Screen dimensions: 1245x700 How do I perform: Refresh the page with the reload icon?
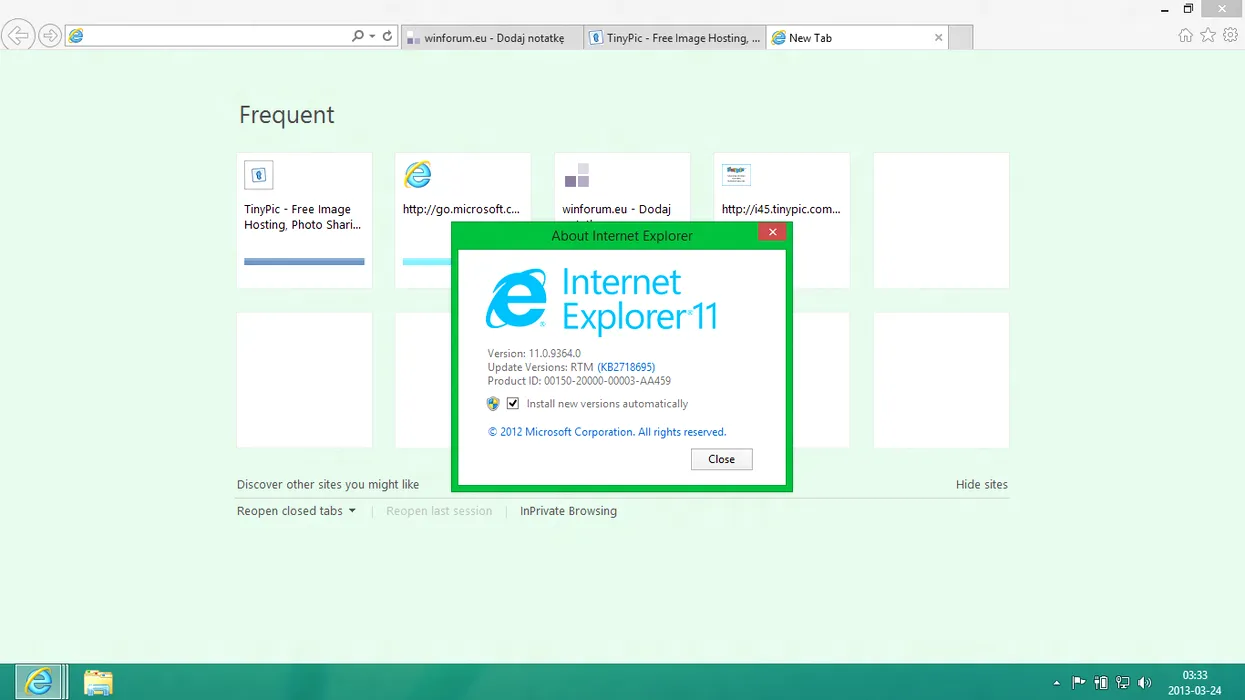[388, 36]
